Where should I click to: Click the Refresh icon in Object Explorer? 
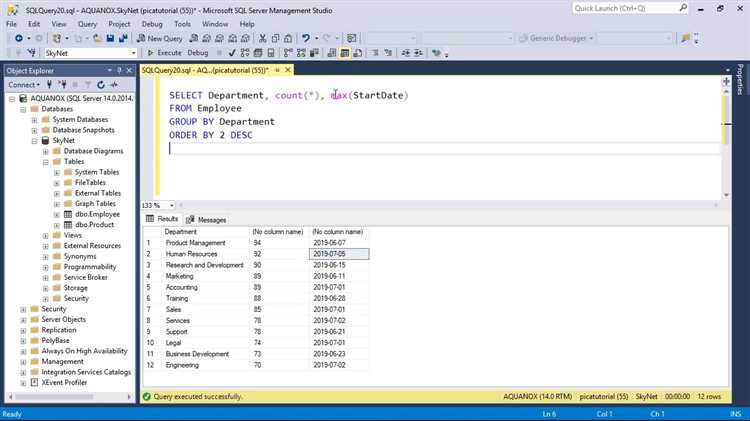click(x=102, y=85)
